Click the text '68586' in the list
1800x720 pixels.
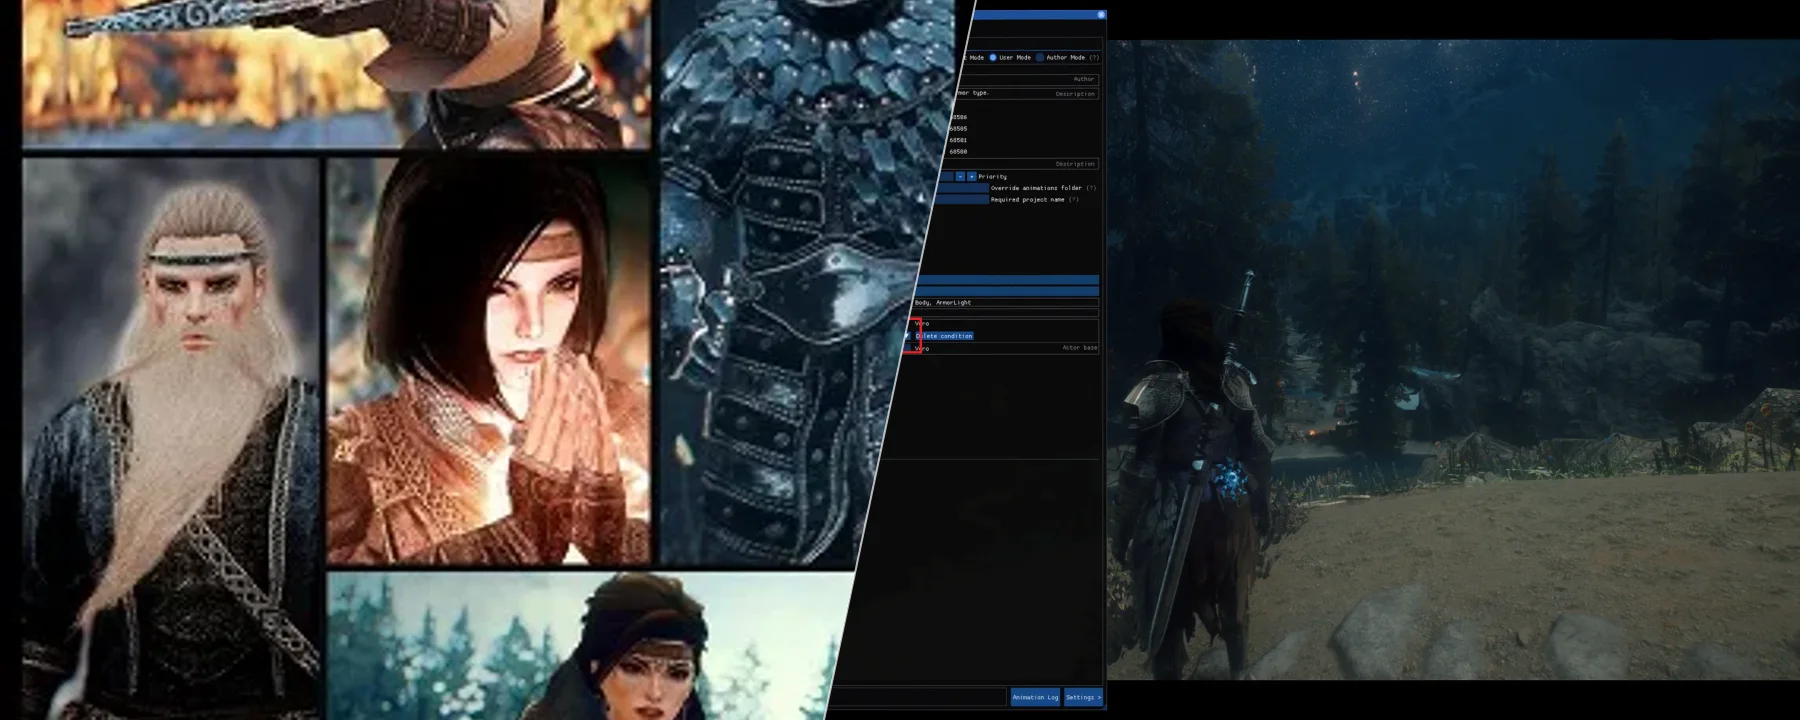958,117
